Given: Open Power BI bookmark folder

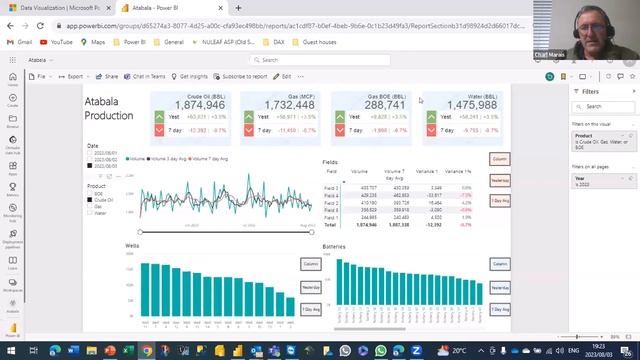Looking at the screenshot, I should (129, 42).
